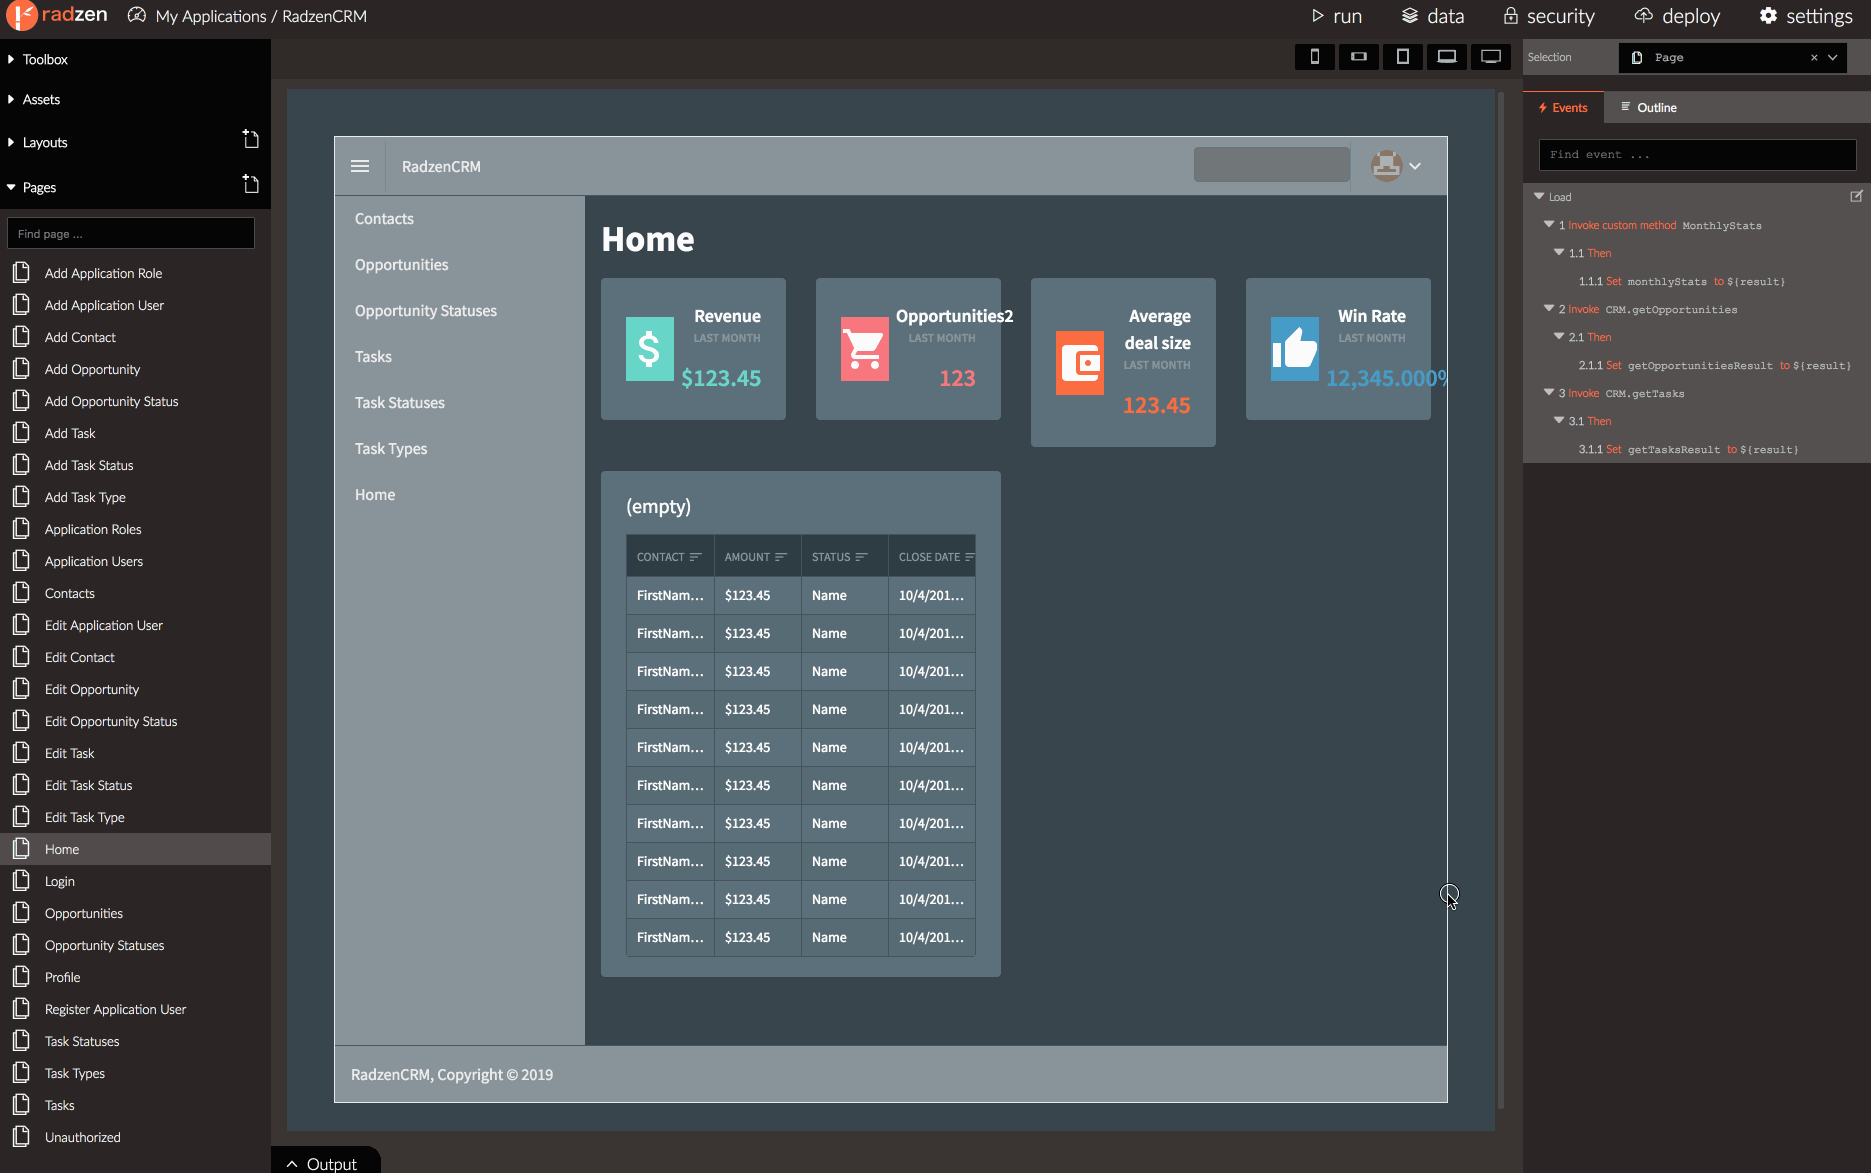This screenshot has width=1871, height=1173.
Task: Click the Revenue dollar sign icon
Action: click(649, 349)
